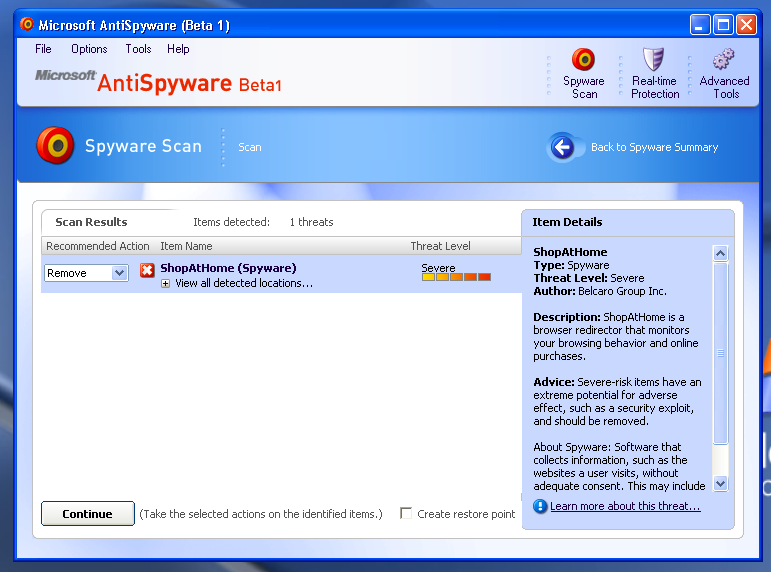Click Item Details scroll down arrow
This screenshot has width=771, height=572.
pos(720,483)
